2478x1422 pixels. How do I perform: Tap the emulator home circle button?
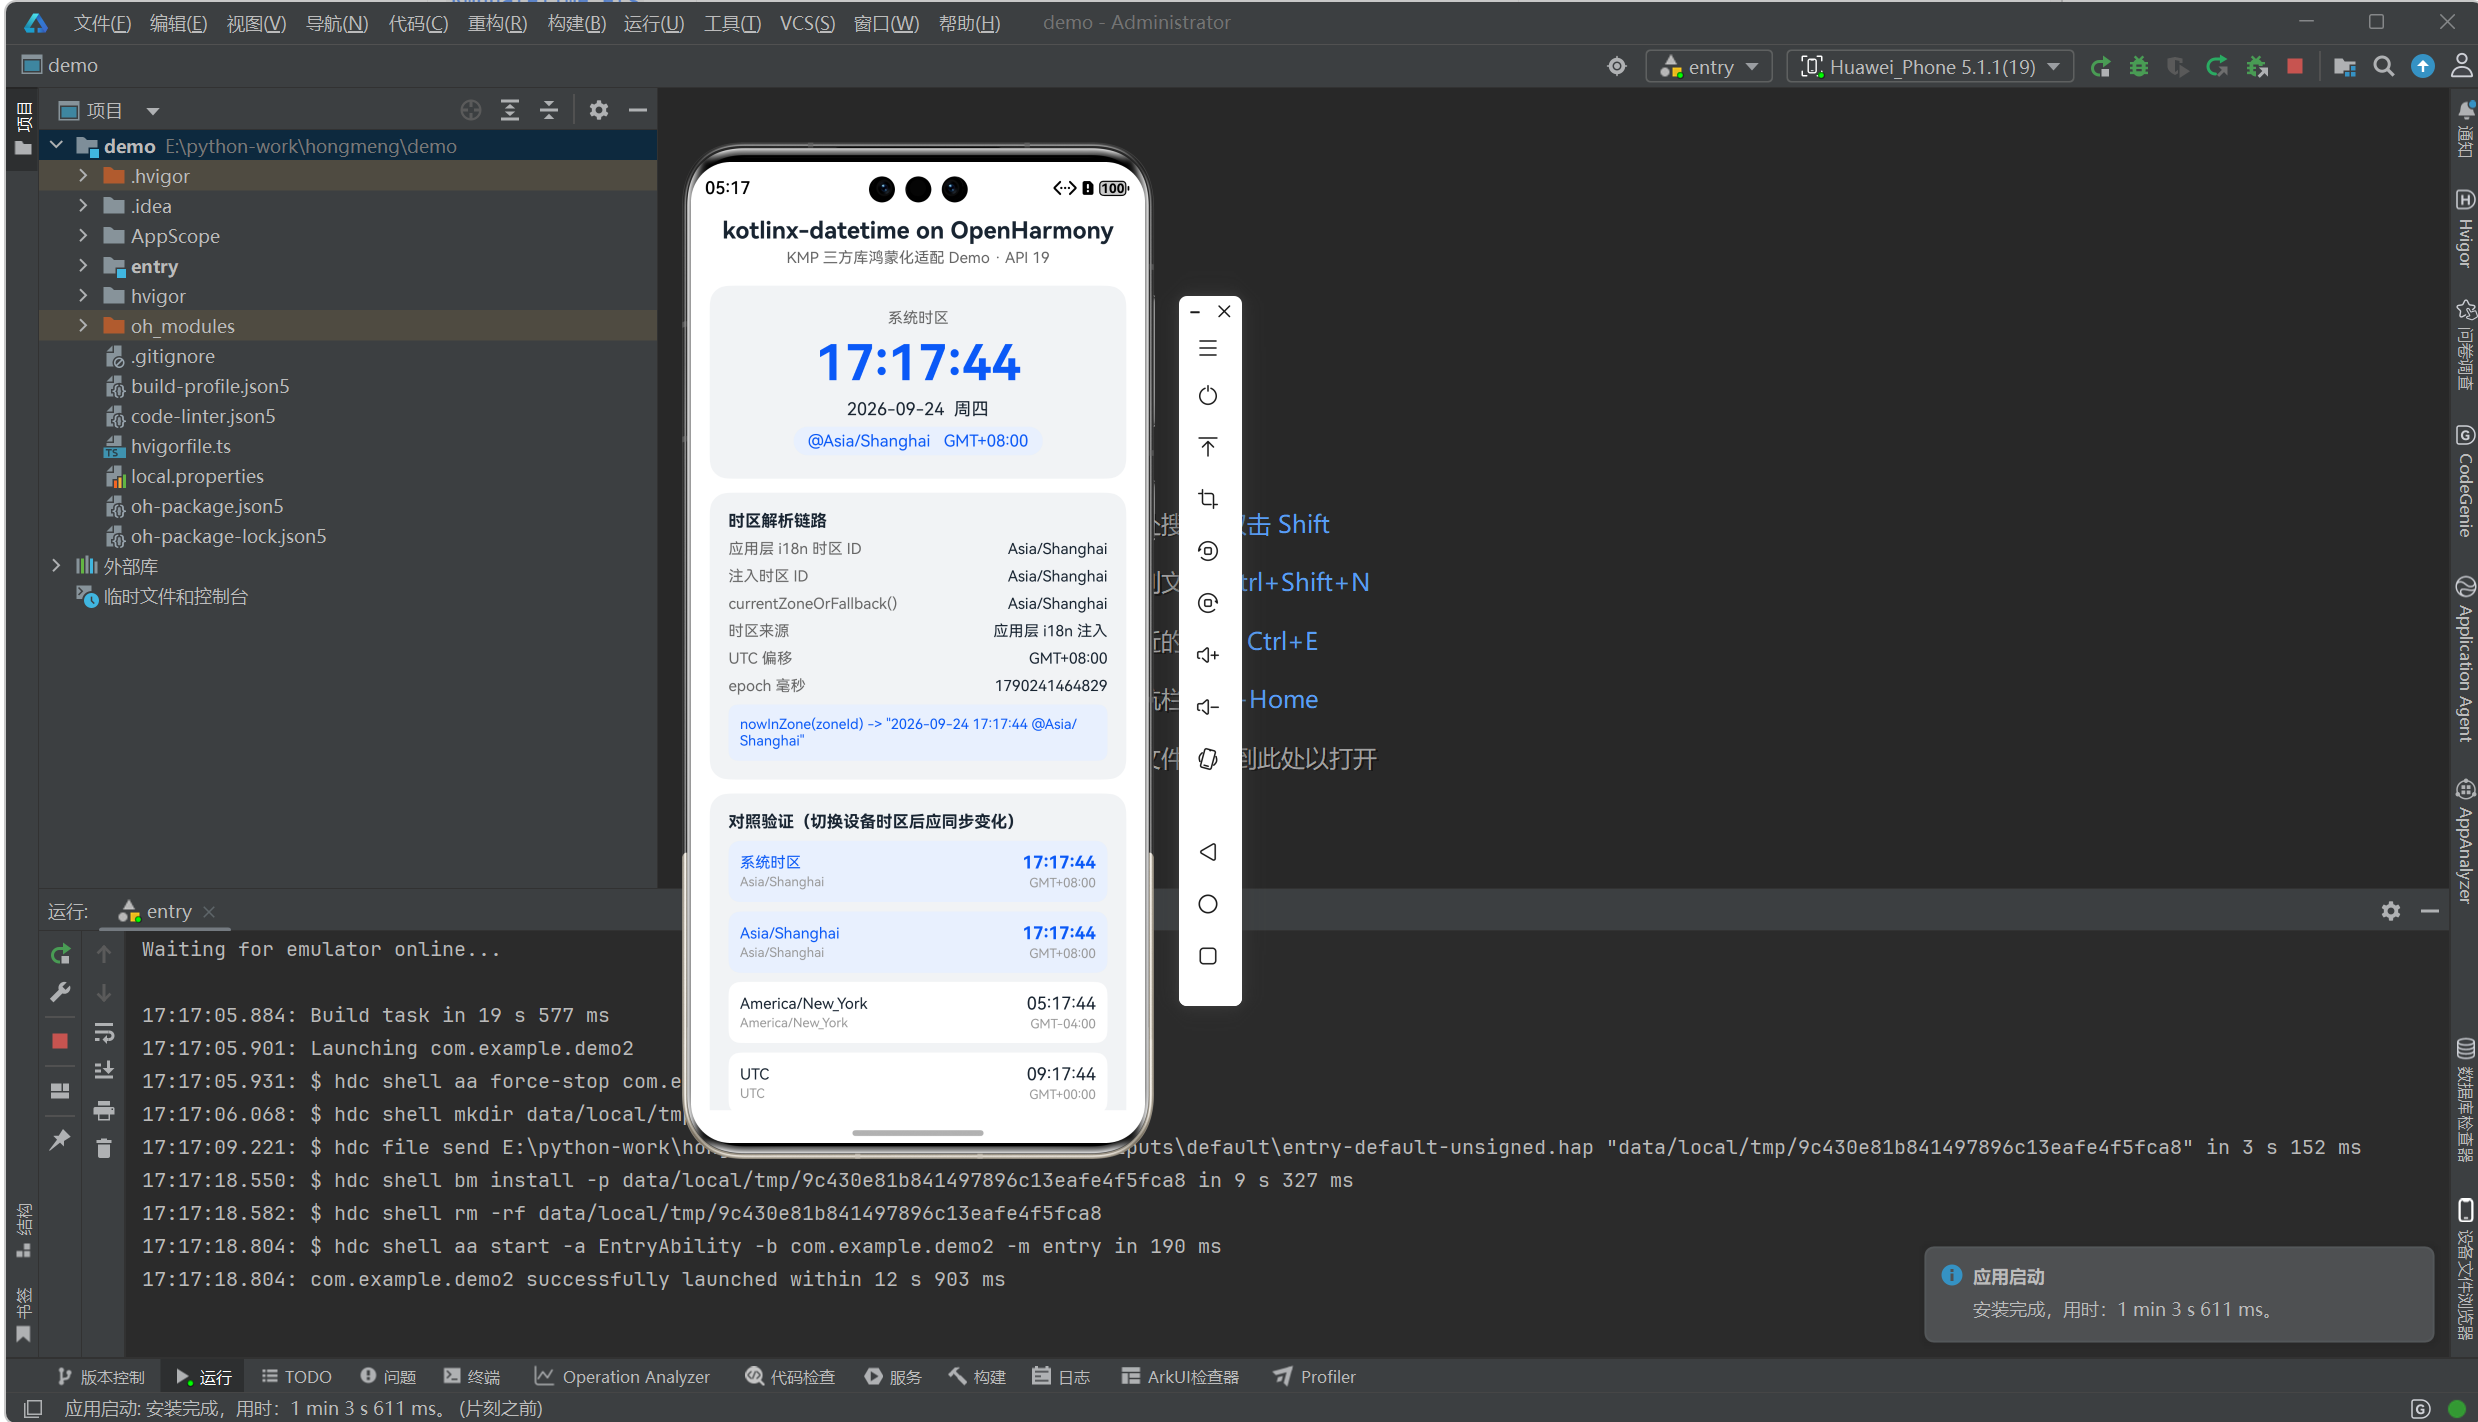click(x=1208, y=904)
